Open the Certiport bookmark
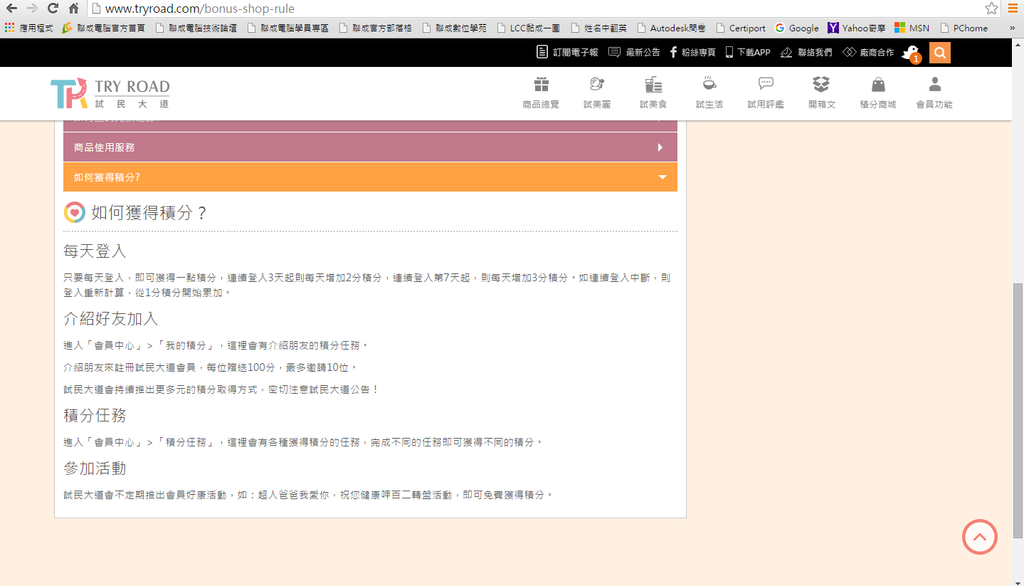The width and height of the screenshot is (1024, 586). click(x=741, y=28)
